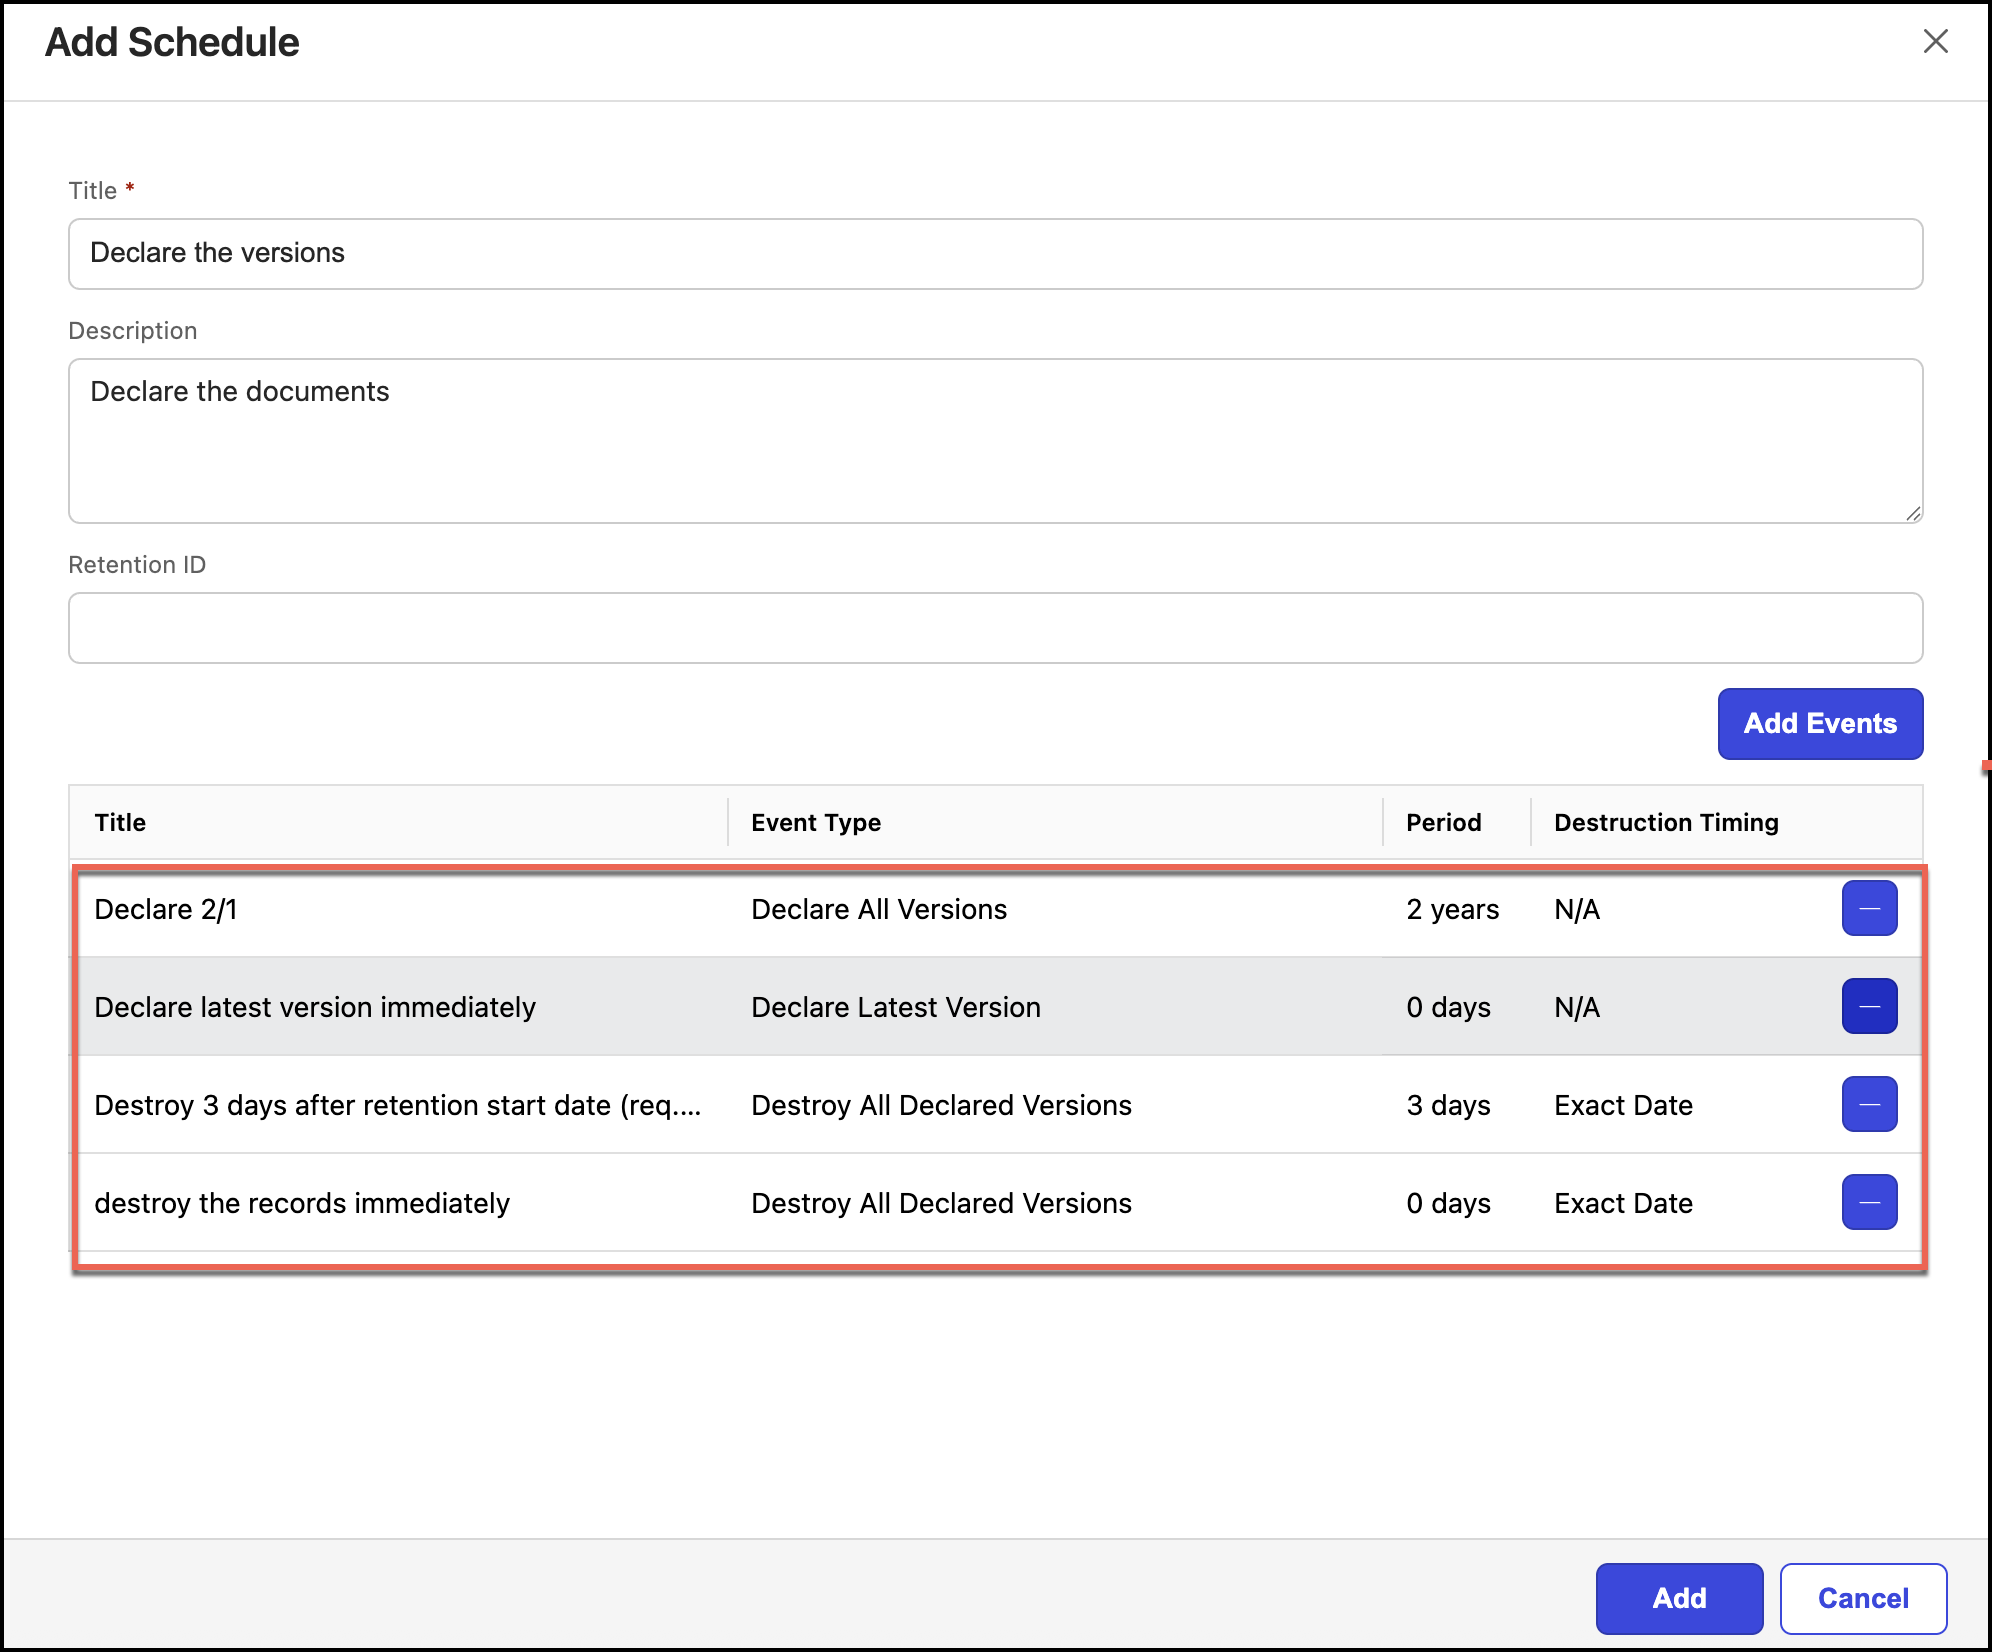Click the Period column header
Screen dimensions: 1992x1652
(x=1443, y=822)
